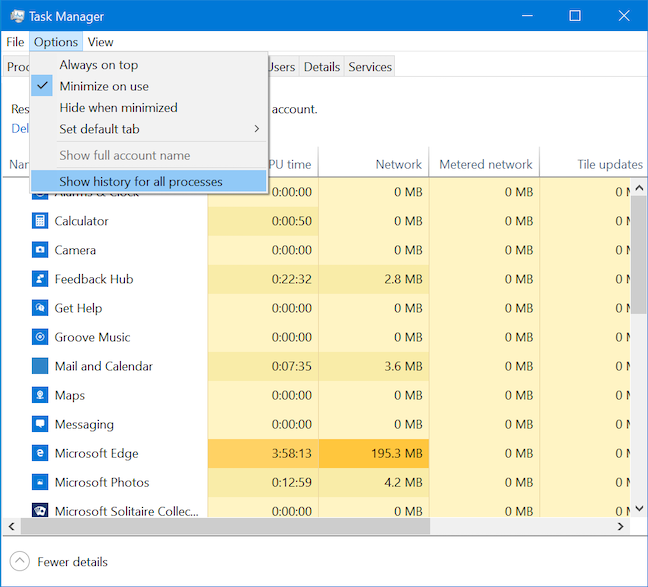Viewport: 648px width, 587px height.
Task: Click the Mail and Calendar app icon
Action: pyautogui.click(x=40, y=366)
